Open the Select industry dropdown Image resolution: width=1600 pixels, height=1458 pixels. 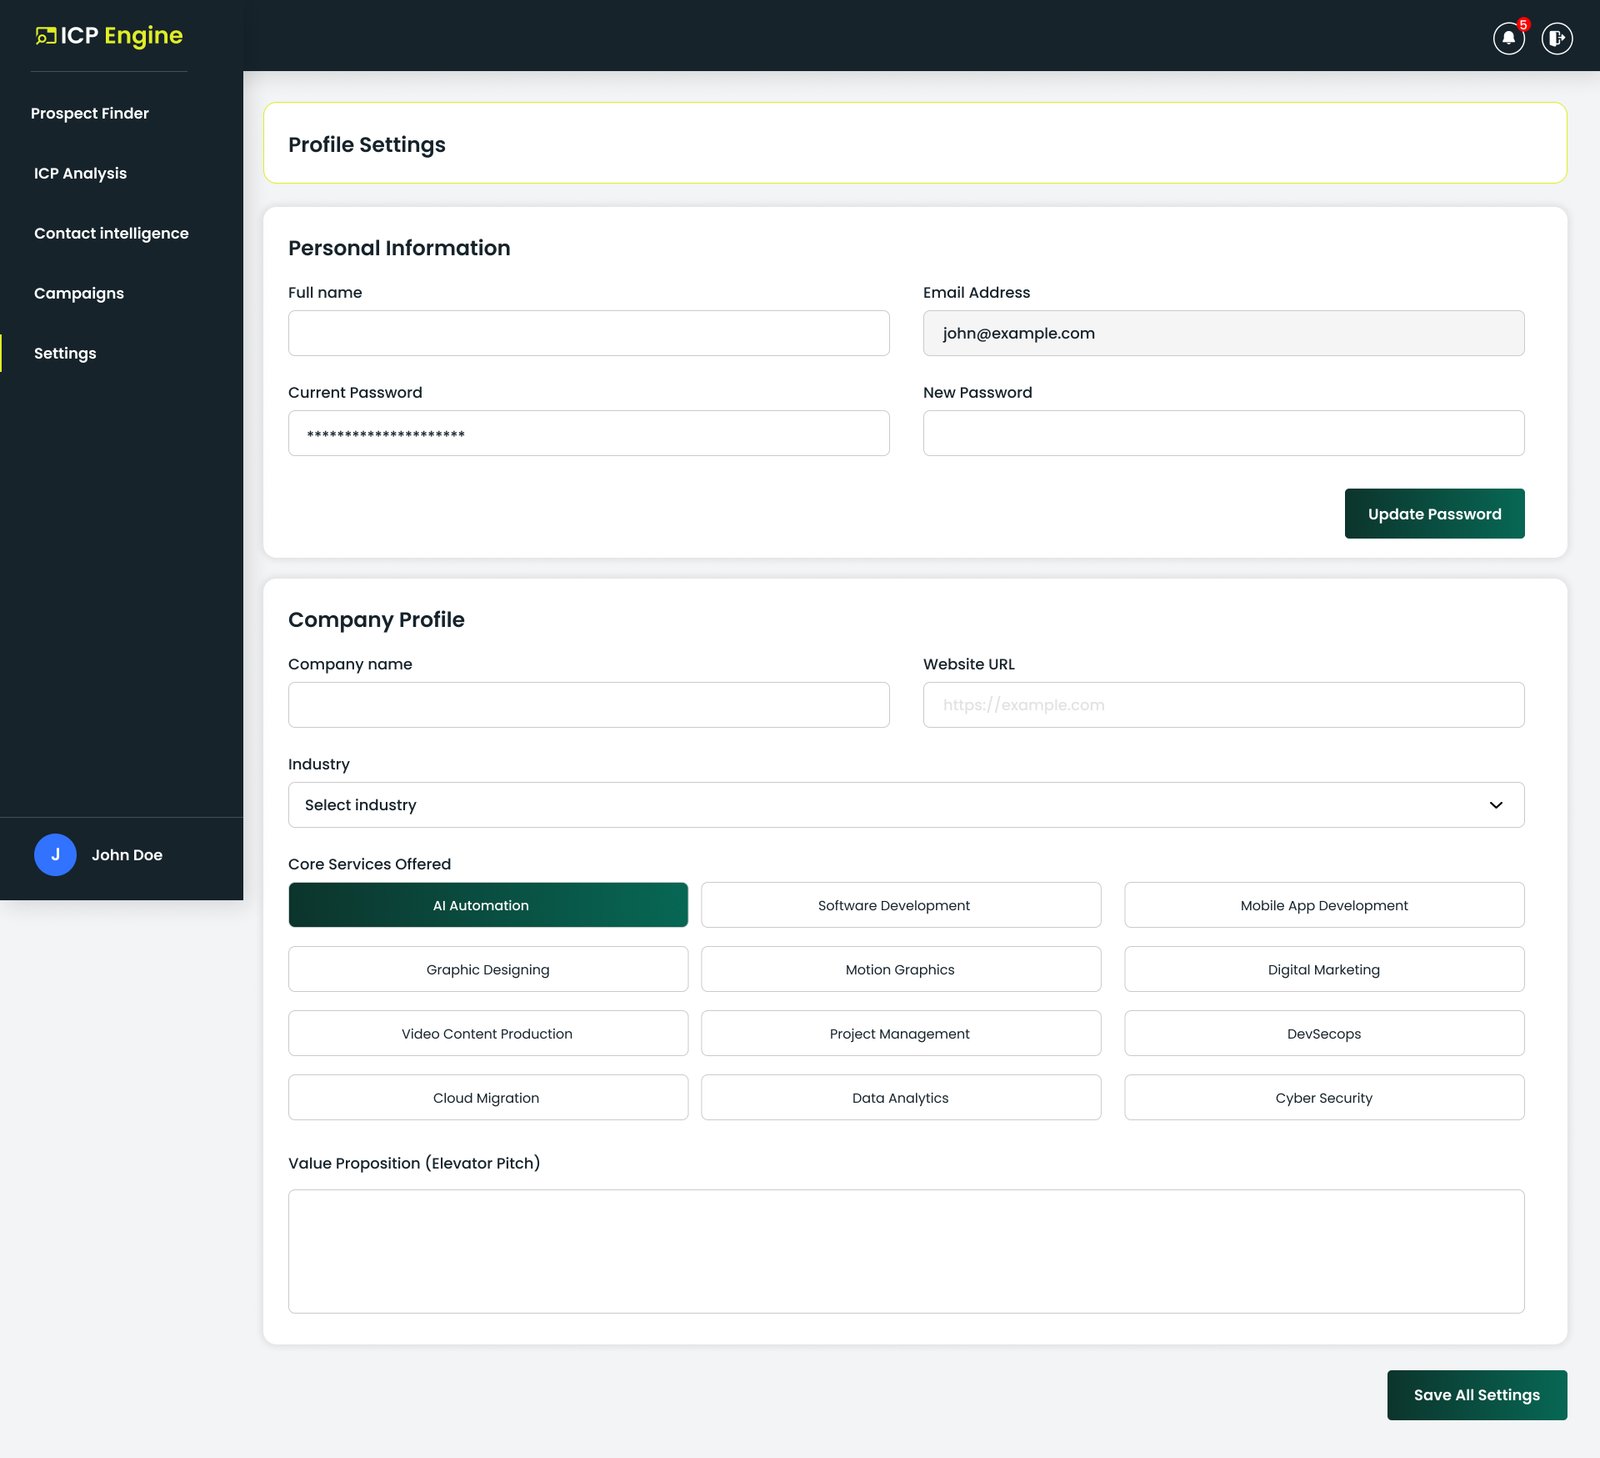[906, 805]
